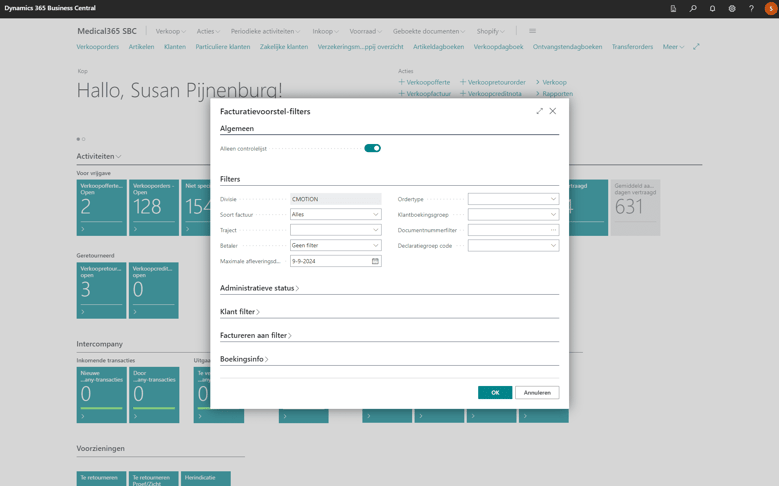Create a new Verkoopretourorder action

[x=493, y=82]
